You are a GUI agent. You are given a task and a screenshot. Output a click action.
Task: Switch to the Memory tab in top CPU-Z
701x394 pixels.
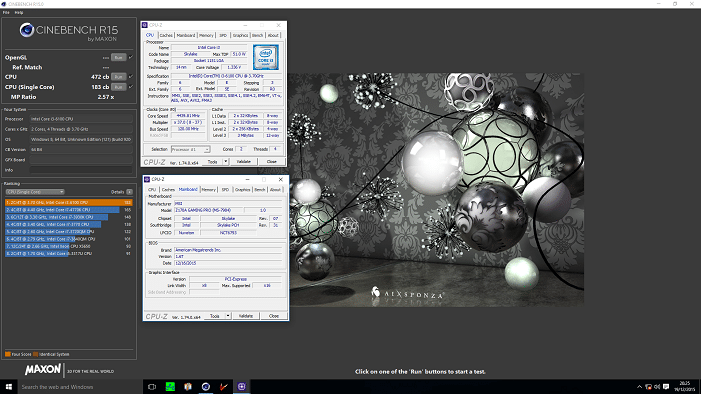coord(206,35)
